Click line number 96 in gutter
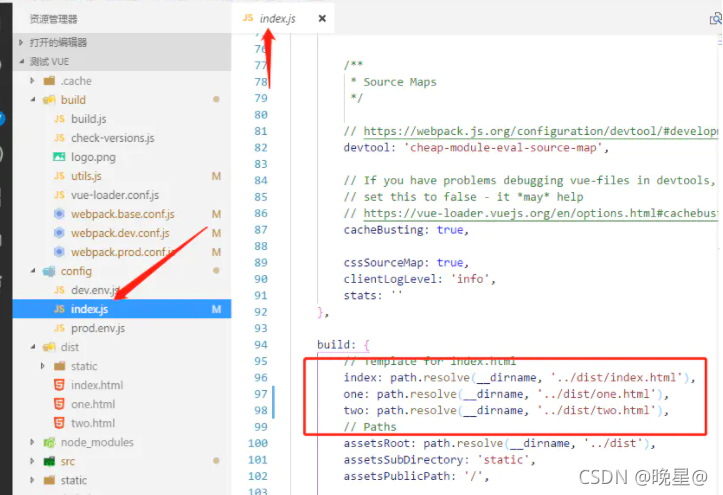 (x=261, y=377)
